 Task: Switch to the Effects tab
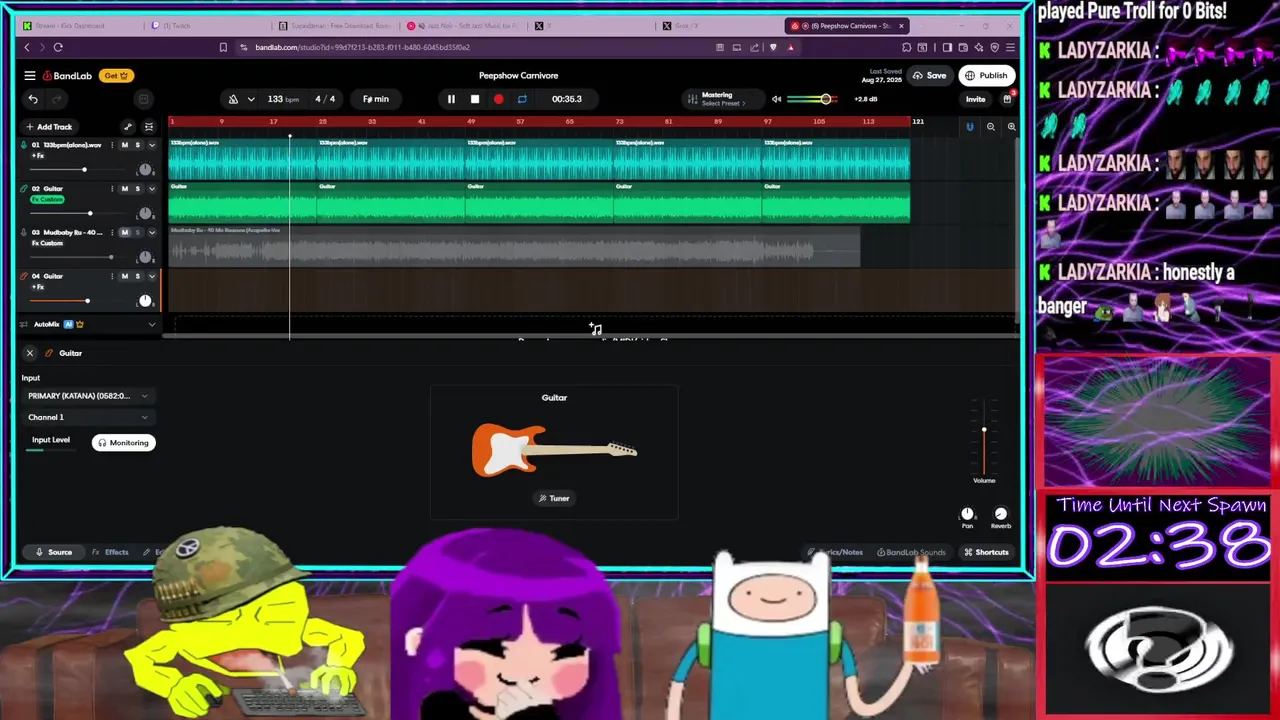click(x=110, y=552)
